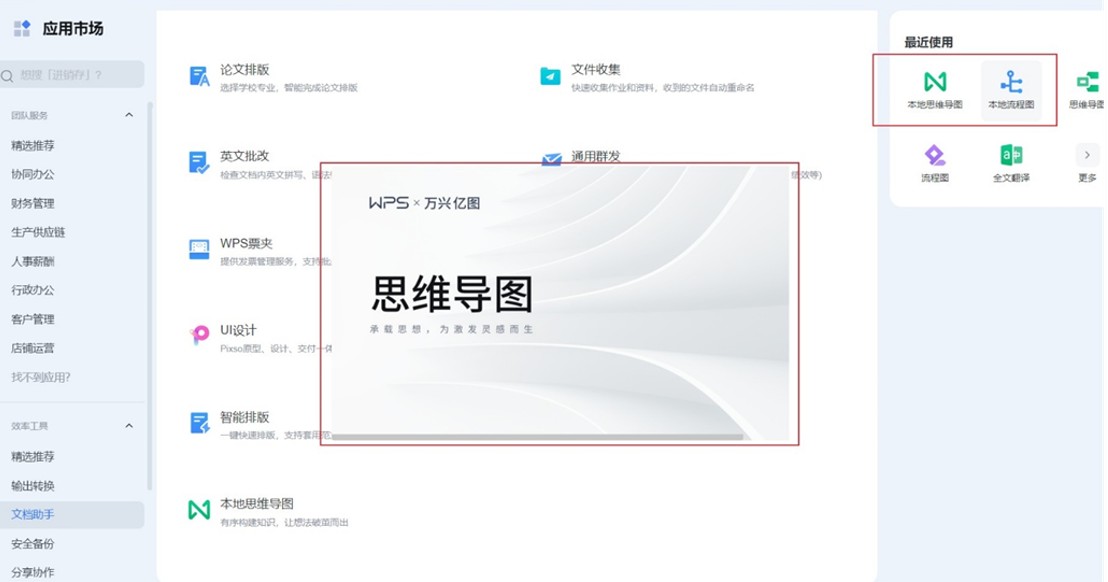Launch the 英文批改 tool icon
The image size is (1108, 582).
pos(199,162)
